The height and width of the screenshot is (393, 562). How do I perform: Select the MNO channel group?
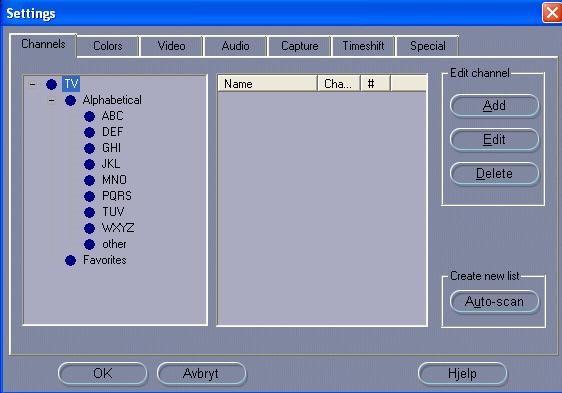114,180
